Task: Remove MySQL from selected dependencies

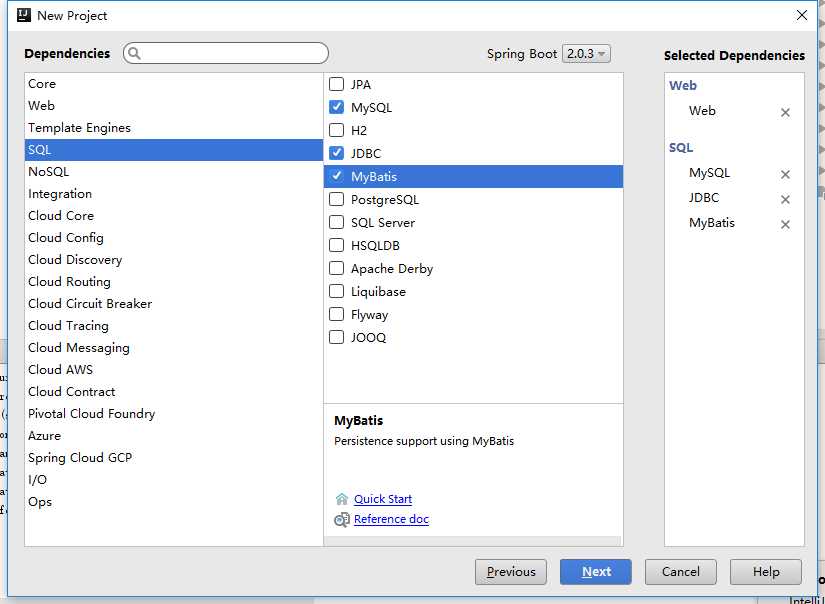Action: [x=785, y=175]
